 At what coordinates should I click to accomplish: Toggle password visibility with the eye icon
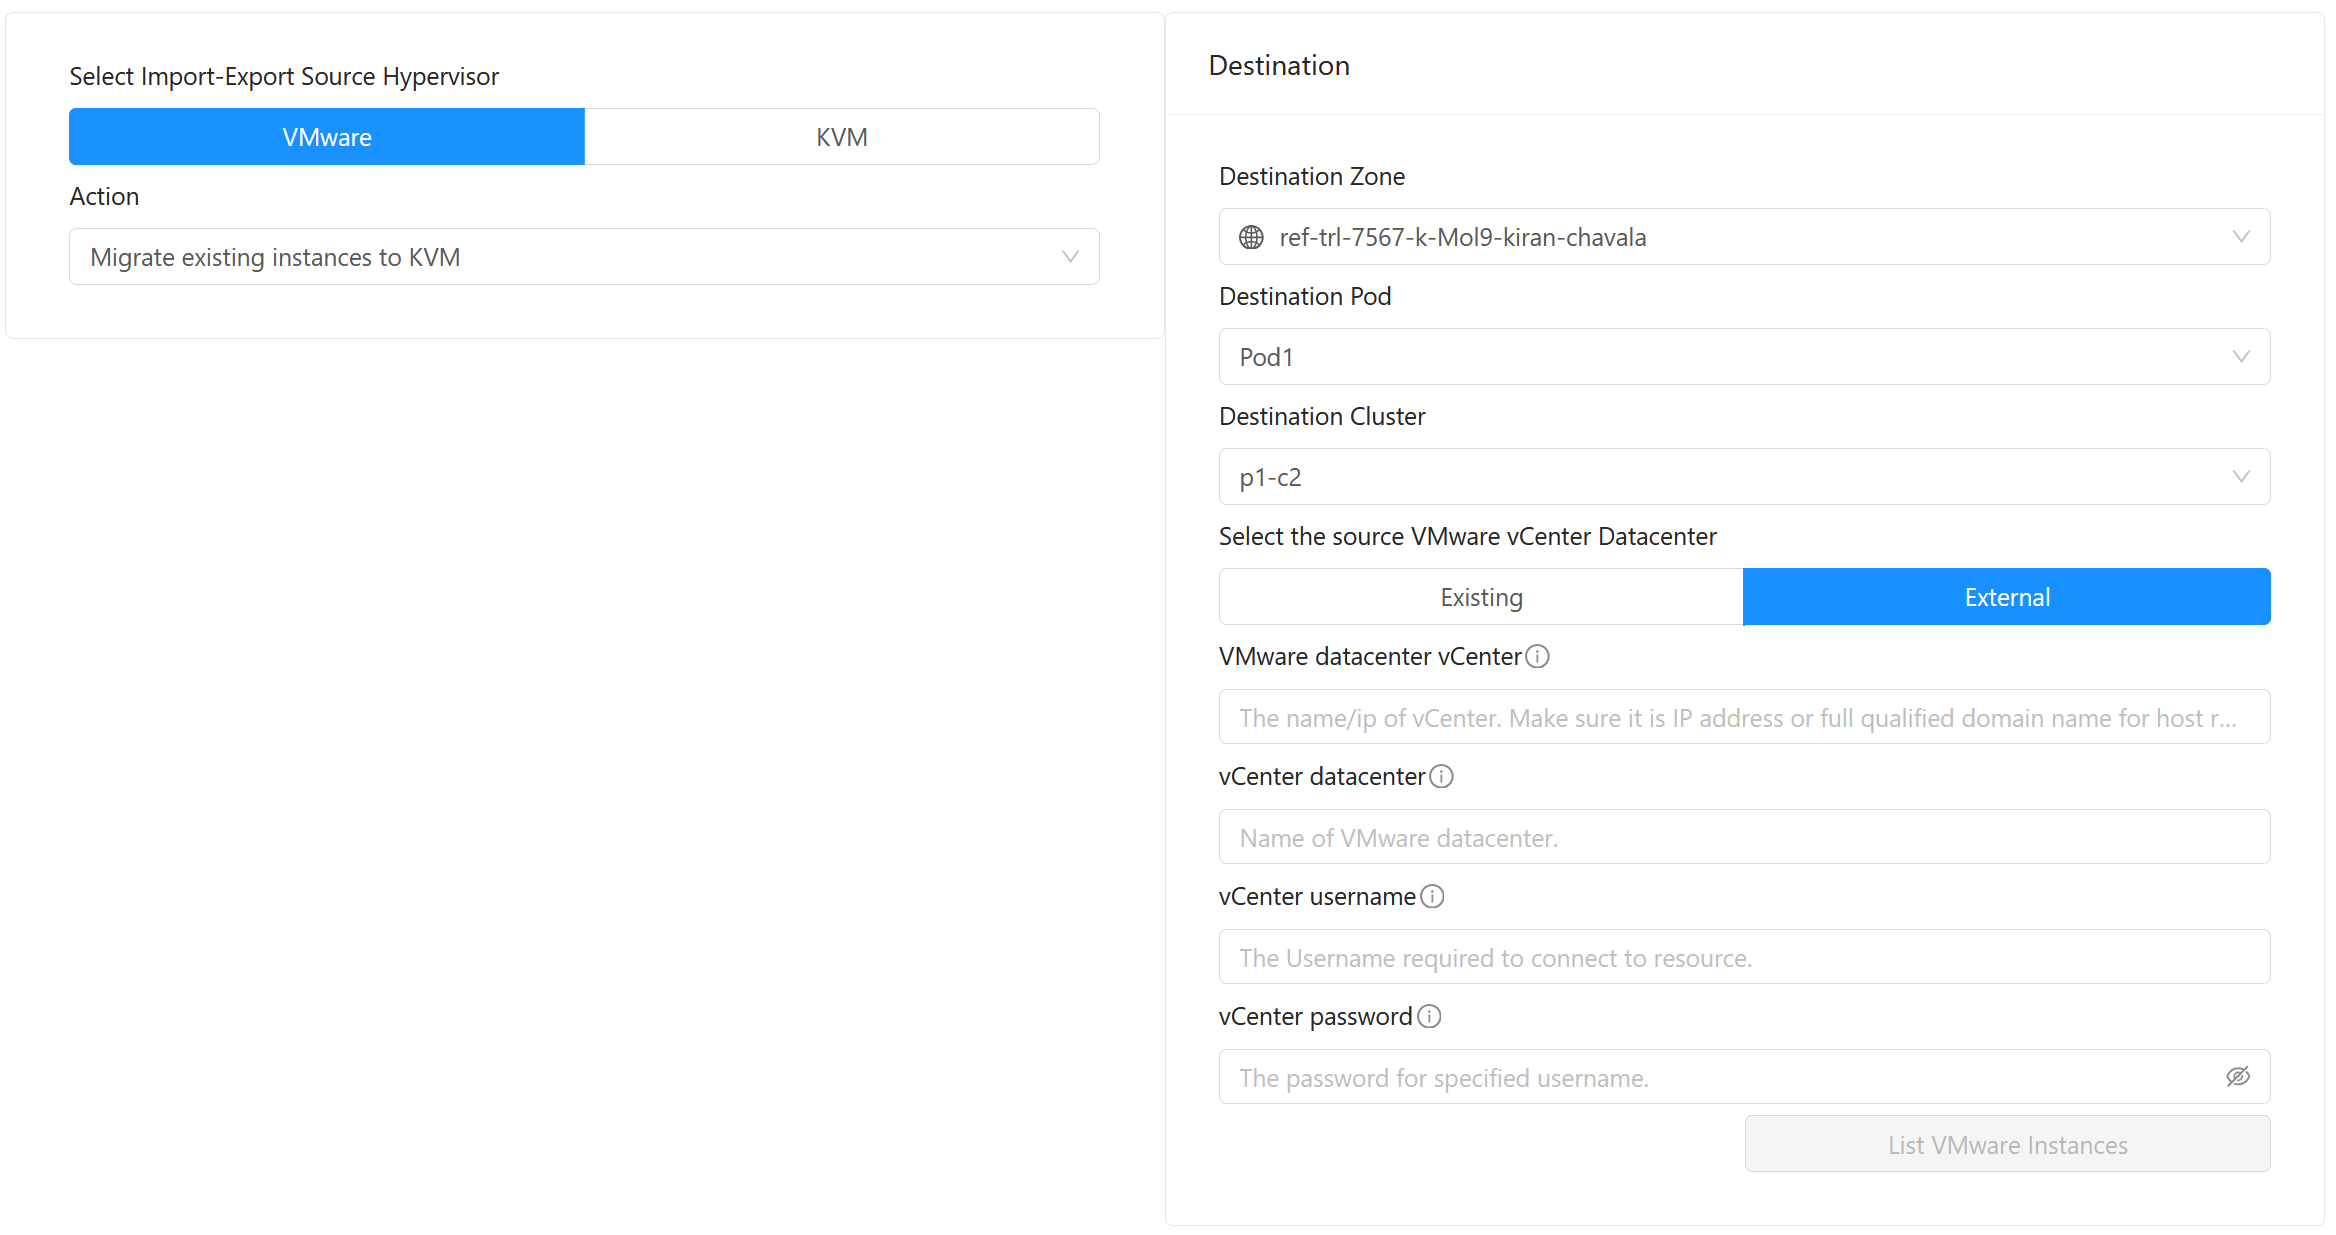[x=2238, y=1076]
